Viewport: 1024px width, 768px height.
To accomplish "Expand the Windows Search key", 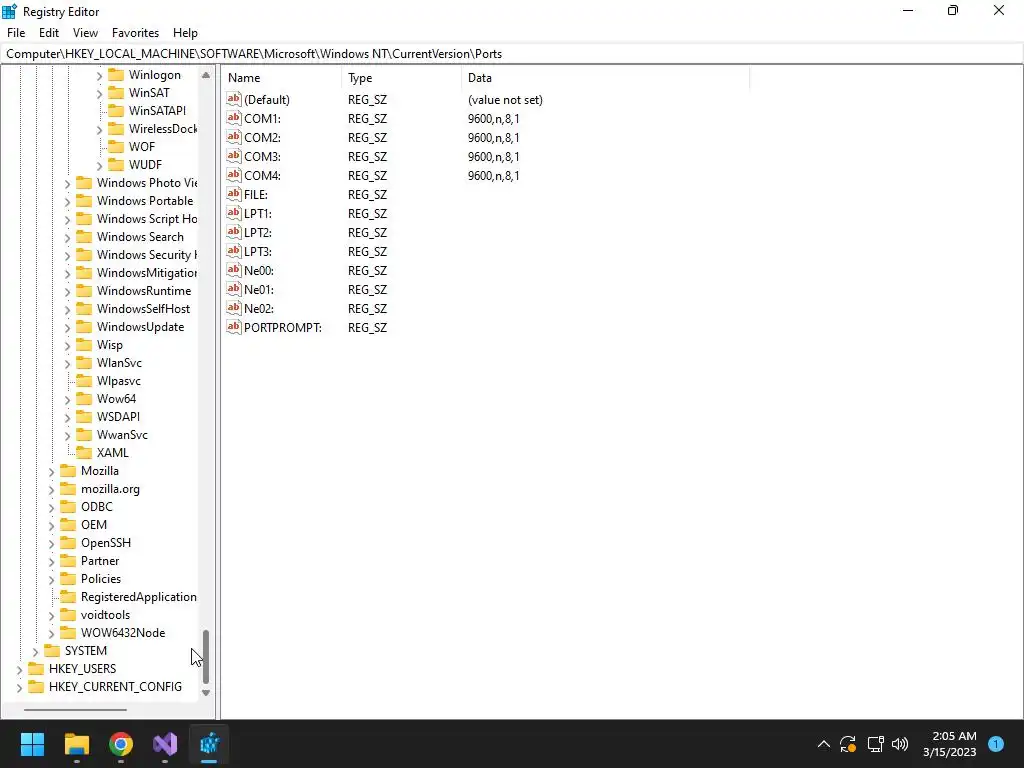I will click(x=67, y=238).
